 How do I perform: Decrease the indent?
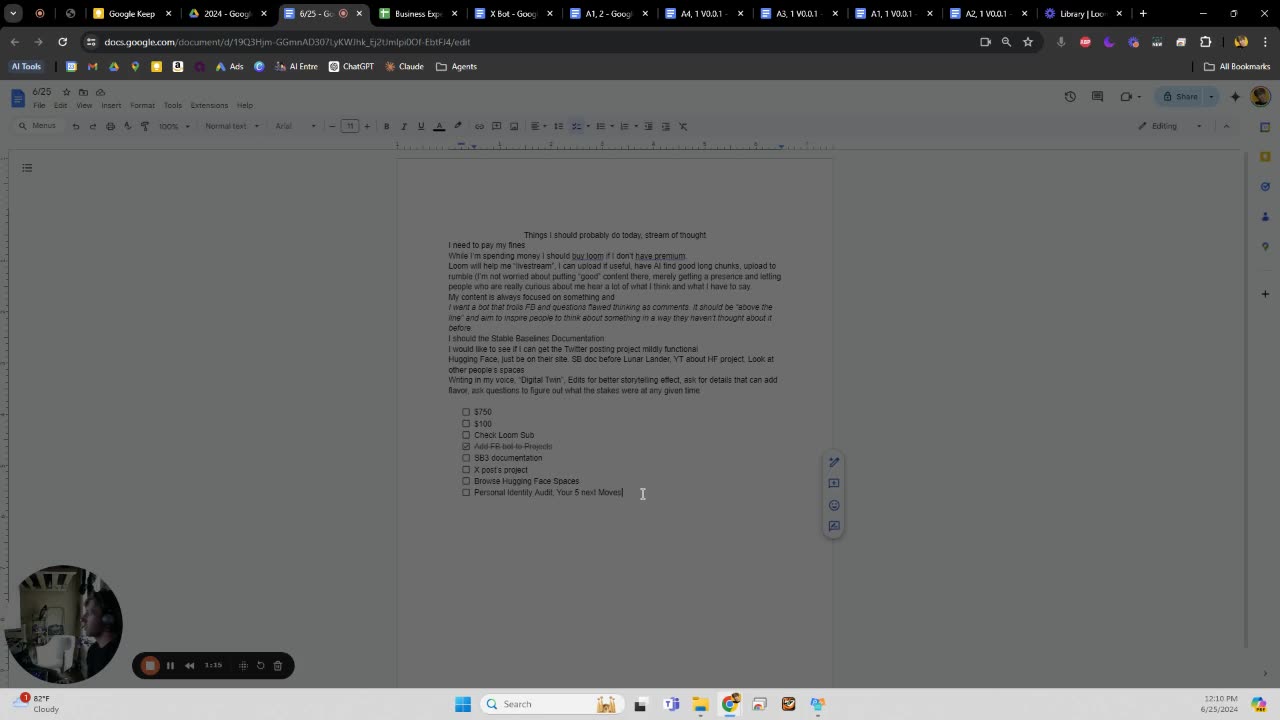coord(648,126)
